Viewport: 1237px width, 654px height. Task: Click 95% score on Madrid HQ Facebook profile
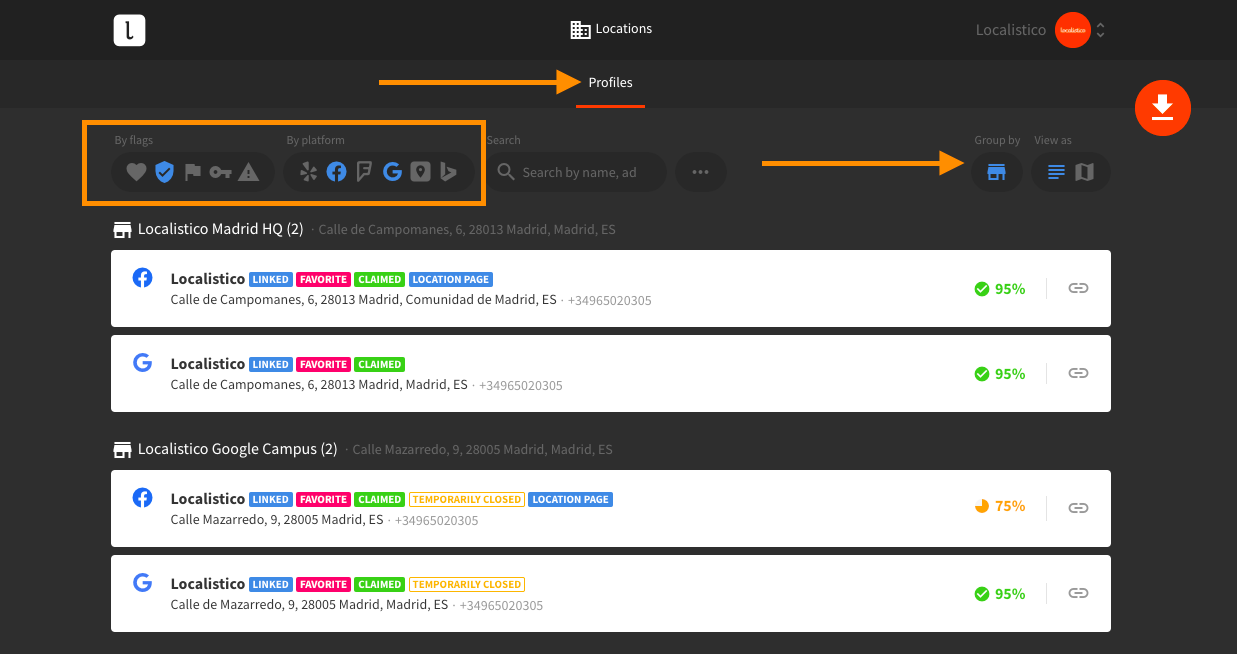[1000, 289]
